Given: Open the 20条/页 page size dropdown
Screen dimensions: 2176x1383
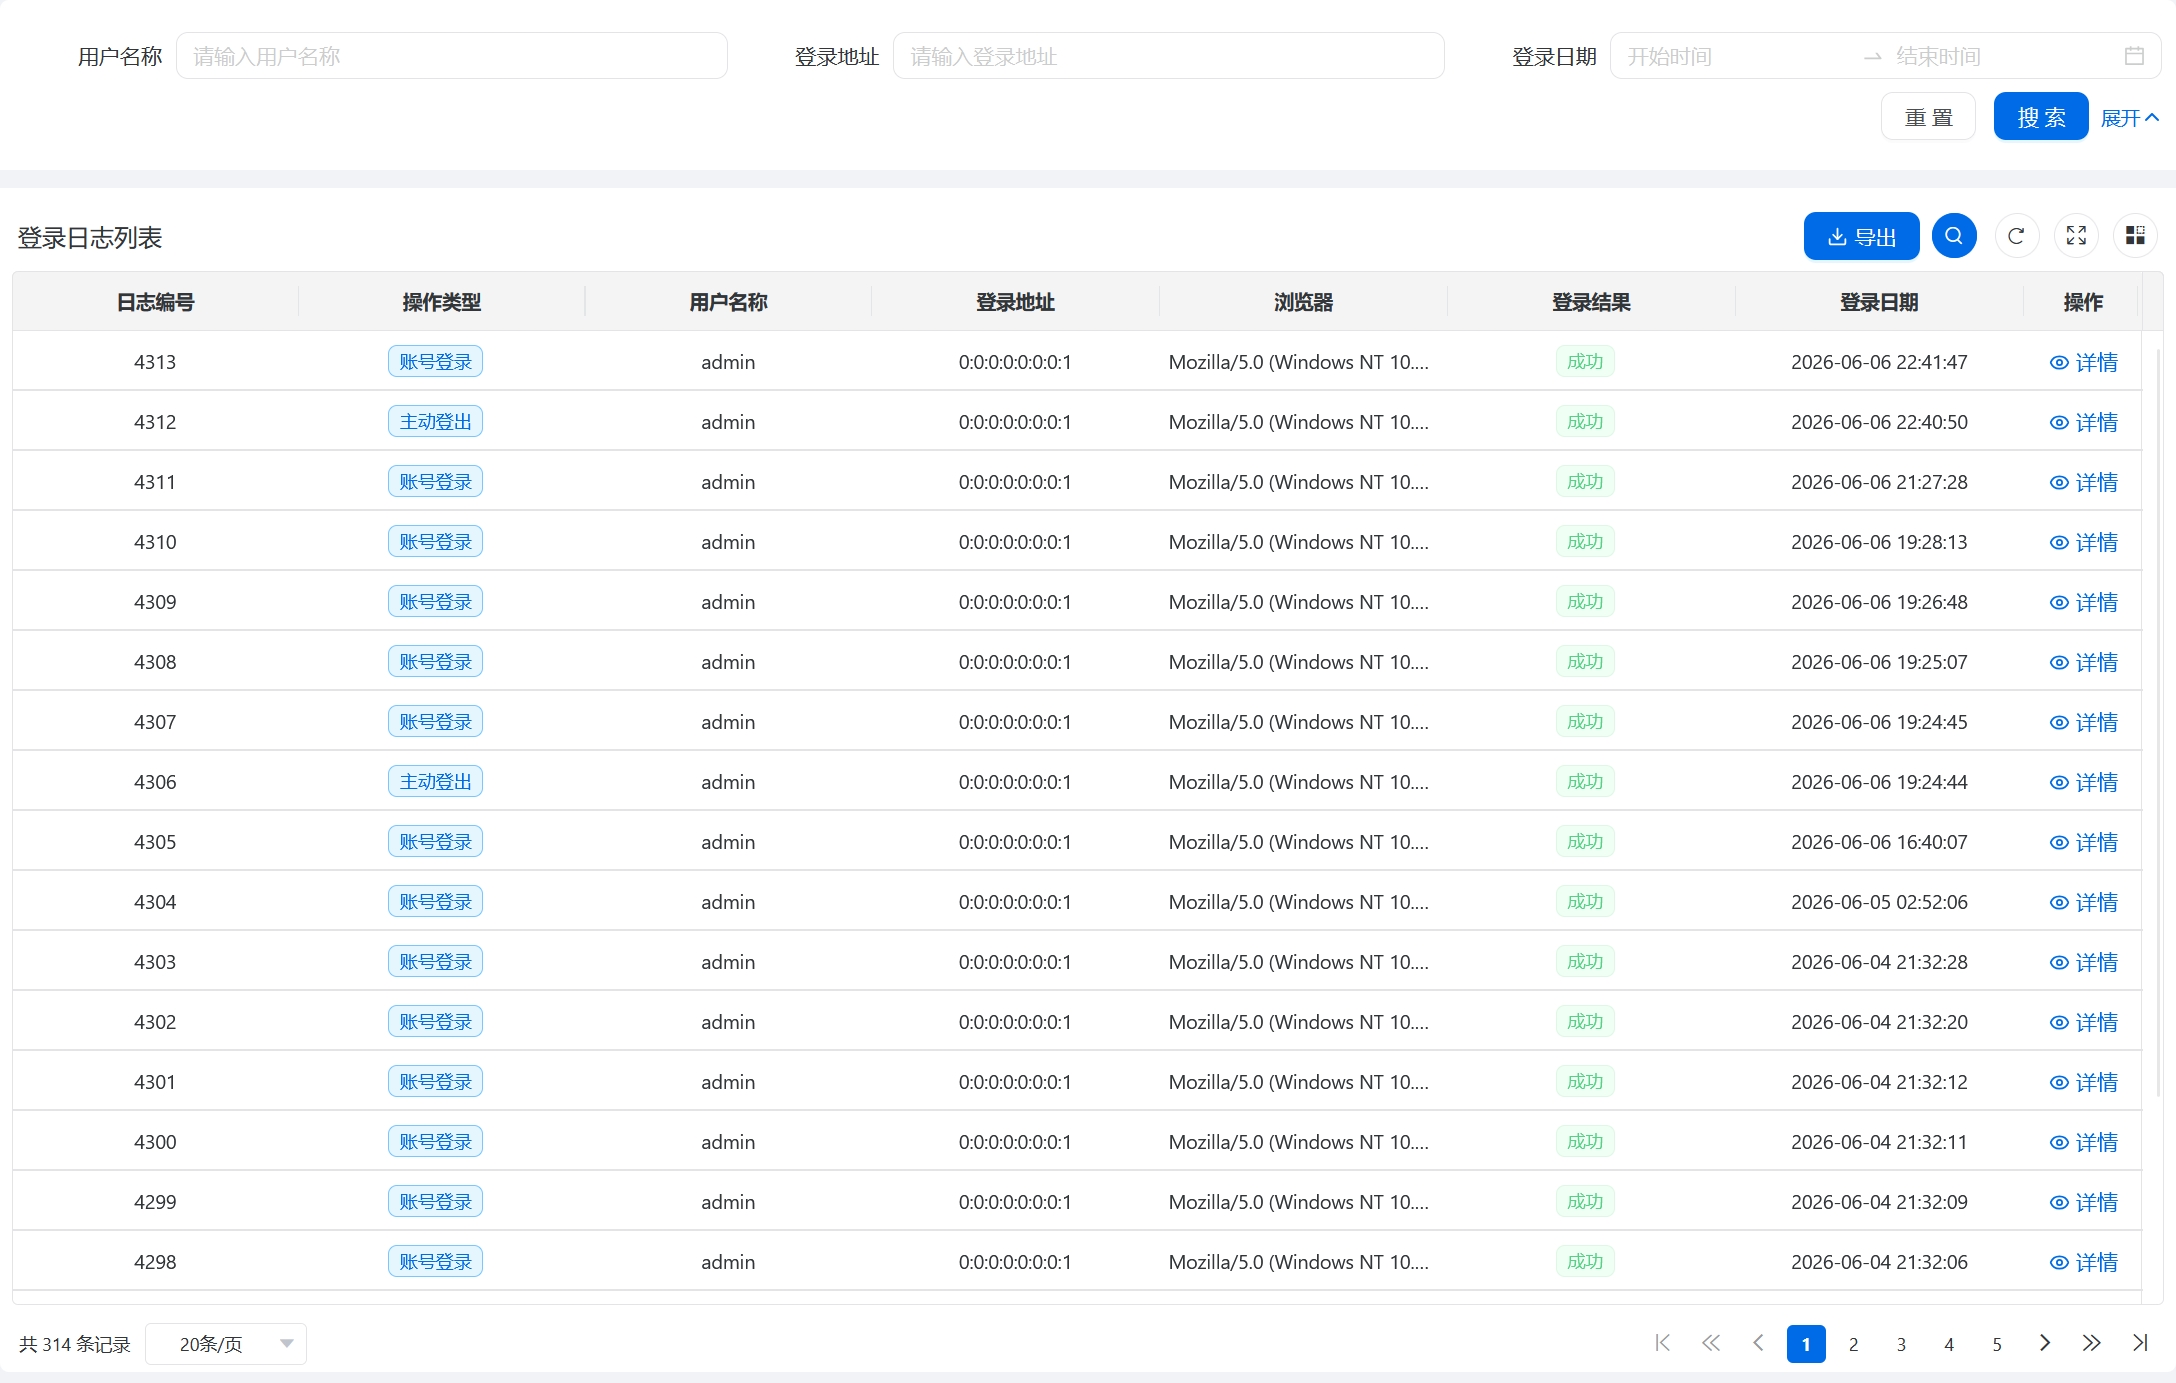Looking at the screenshot, I should pos(226,1344).
